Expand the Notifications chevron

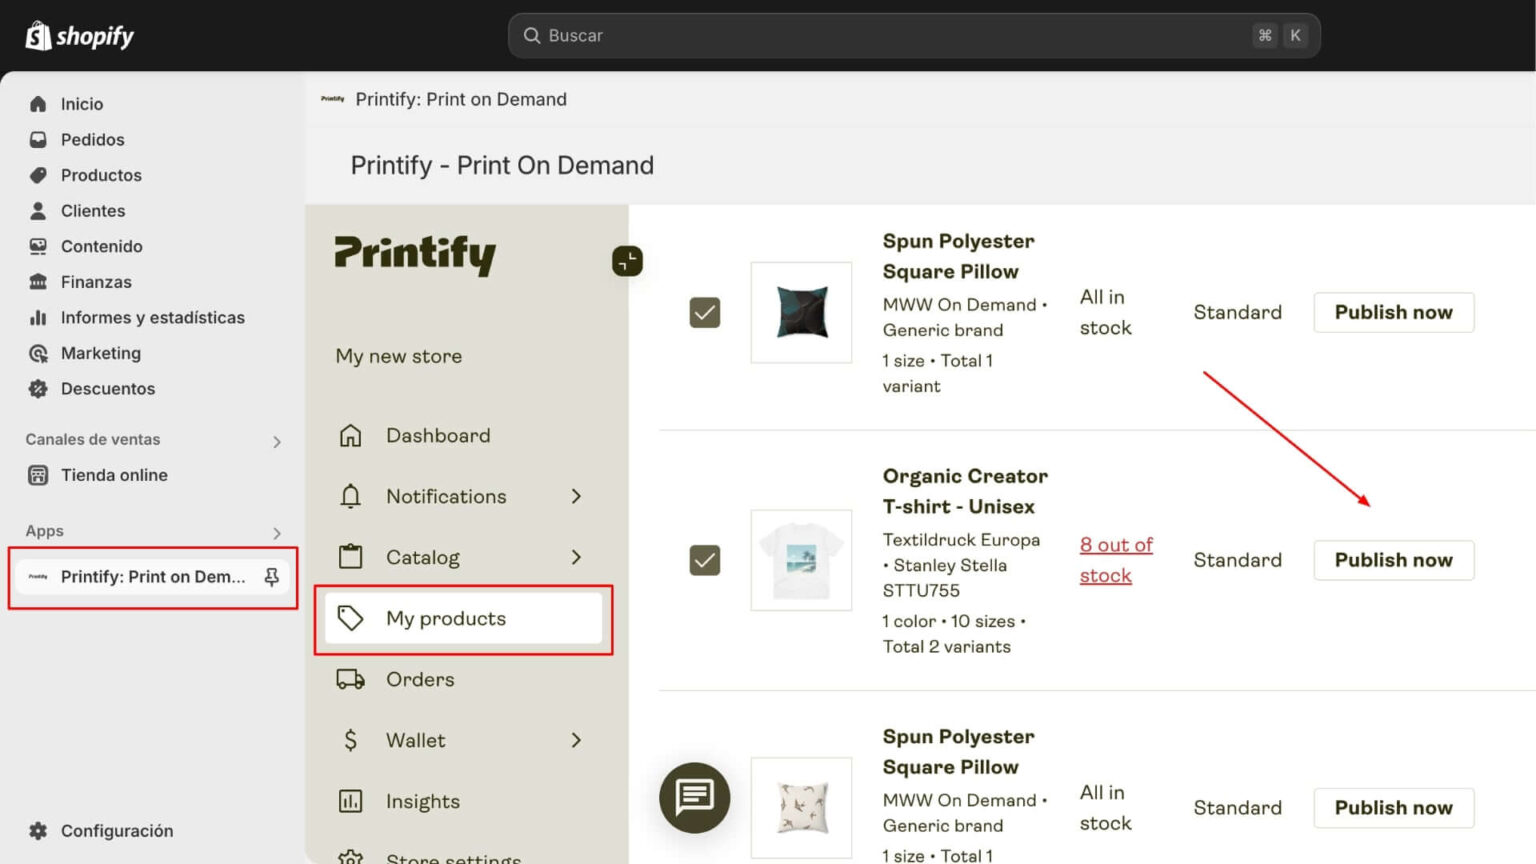pyautogui.click(x=576, y=497)
